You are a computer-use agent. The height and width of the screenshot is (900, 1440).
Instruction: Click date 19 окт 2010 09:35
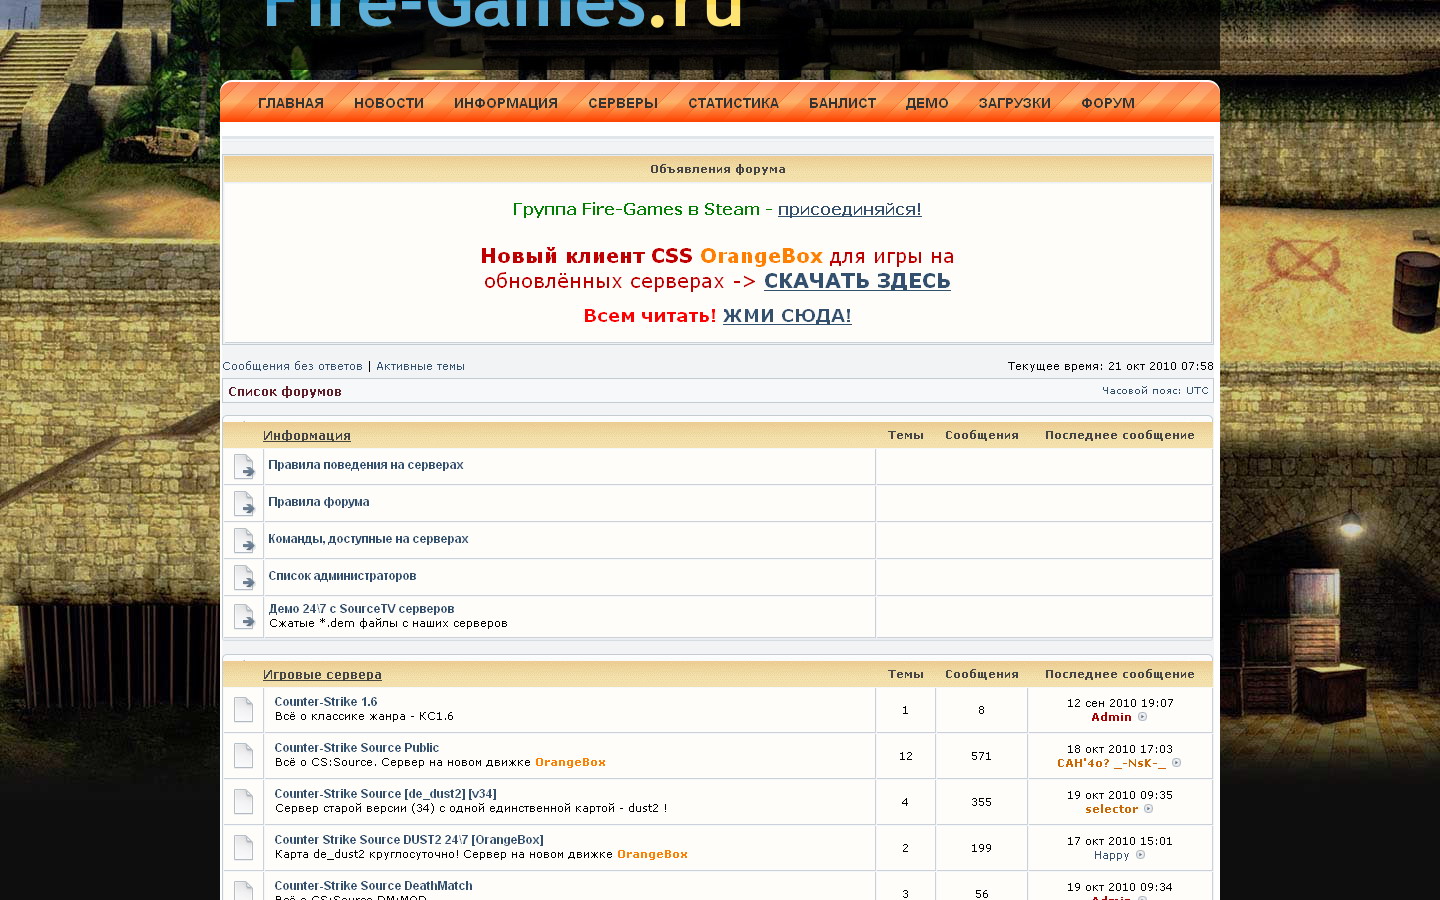coord(1120,795)
